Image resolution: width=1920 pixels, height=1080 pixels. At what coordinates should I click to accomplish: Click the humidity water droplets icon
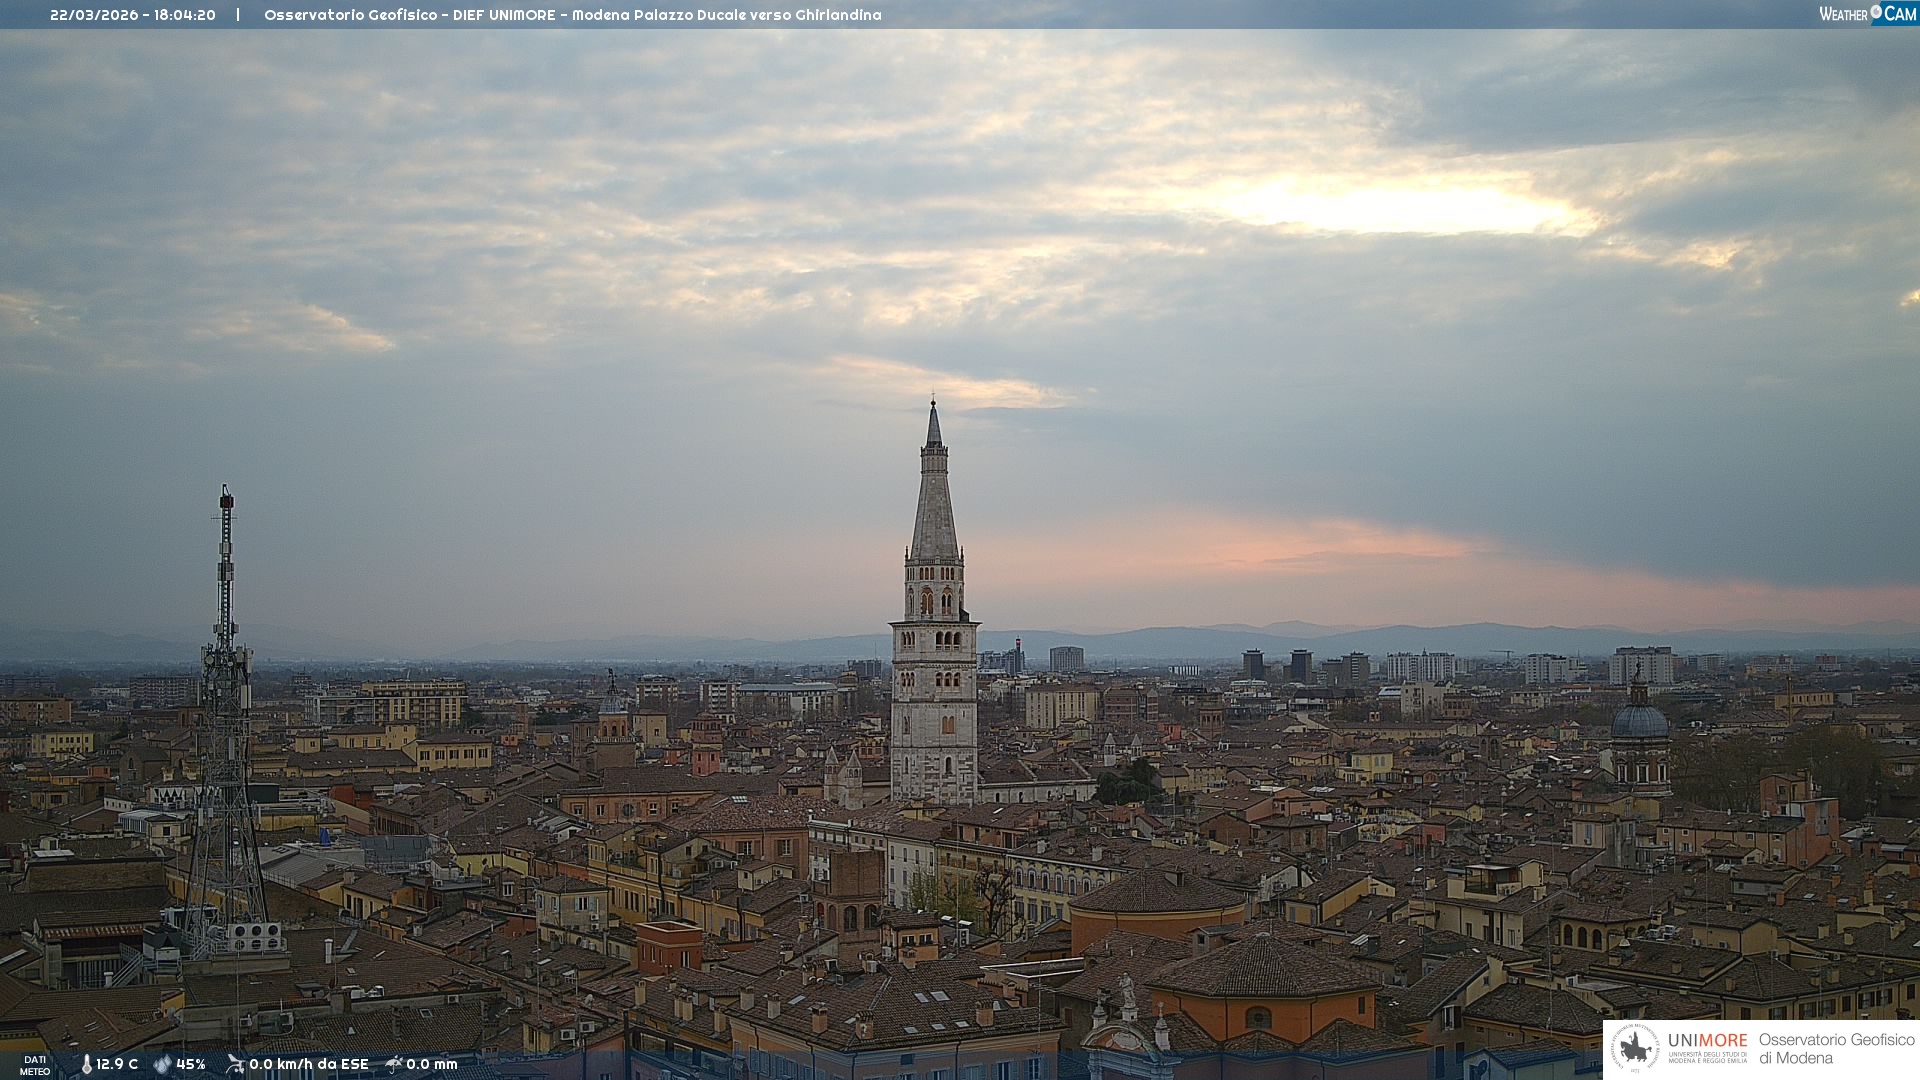162,1064
